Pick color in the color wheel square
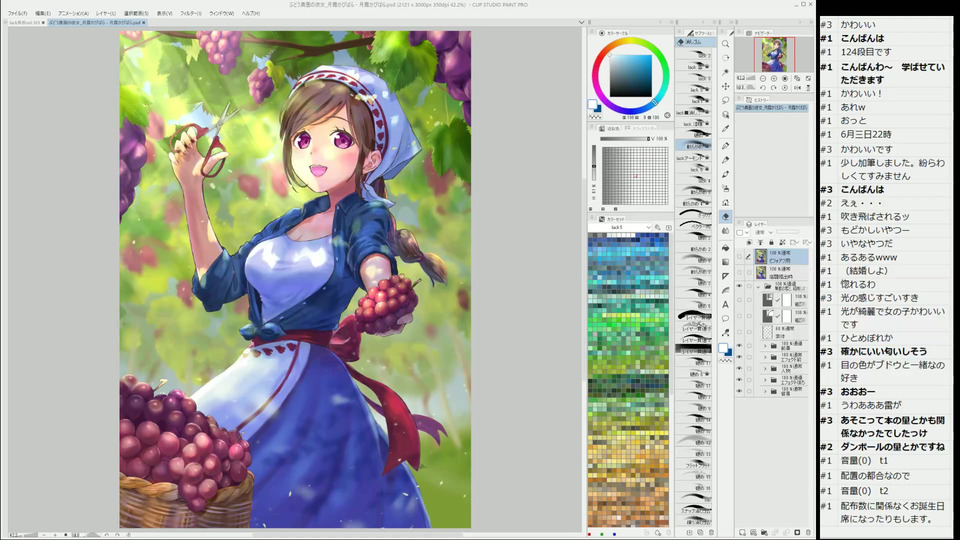The height and width of the screenshot is (540, 960). click(630, 76)
